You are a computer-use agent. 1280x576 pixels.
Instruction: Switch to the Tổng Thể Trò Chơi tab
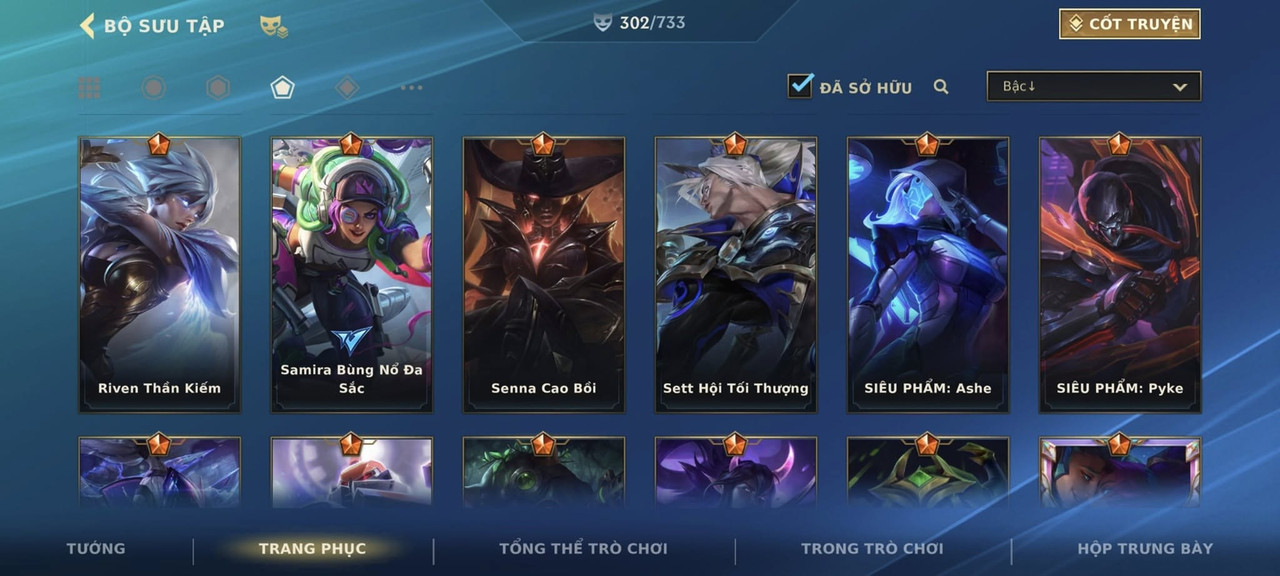point(583,548)
